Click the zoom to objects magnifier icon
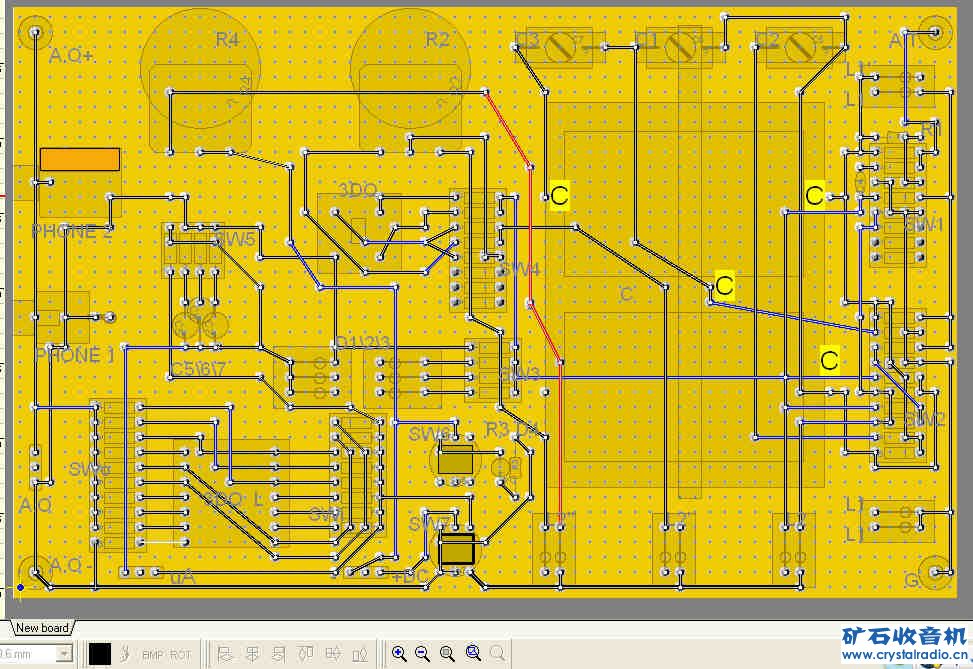 [473, 653]
